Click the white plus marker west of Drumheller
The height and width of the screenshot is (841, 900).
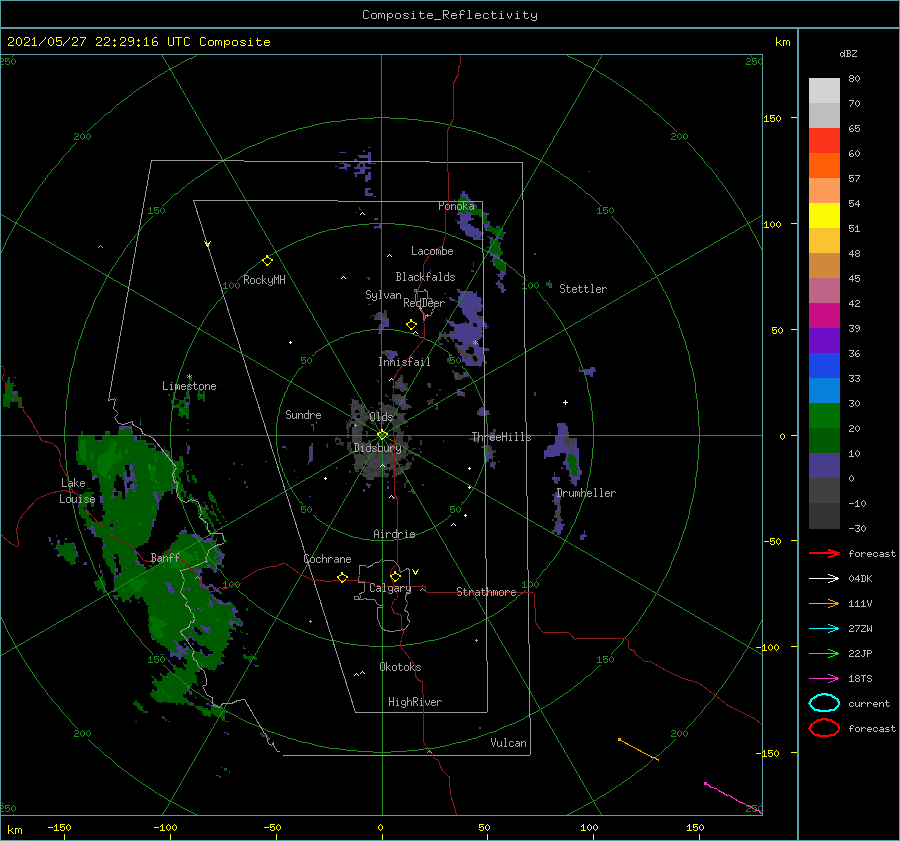565,402
